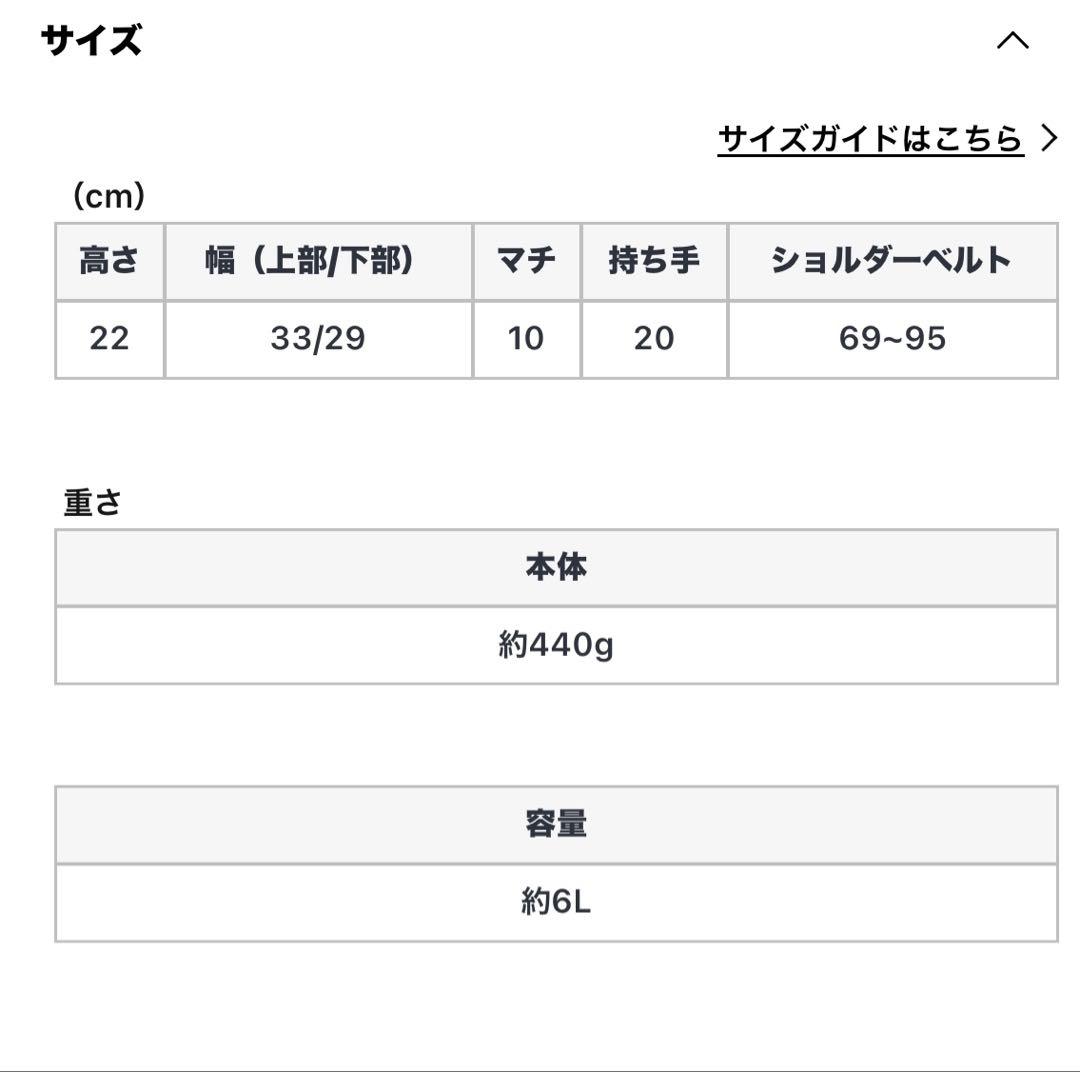Click the gusset value 10
The height and width of the screenshot is (1072, 1080).
click(x=527, y=338)
